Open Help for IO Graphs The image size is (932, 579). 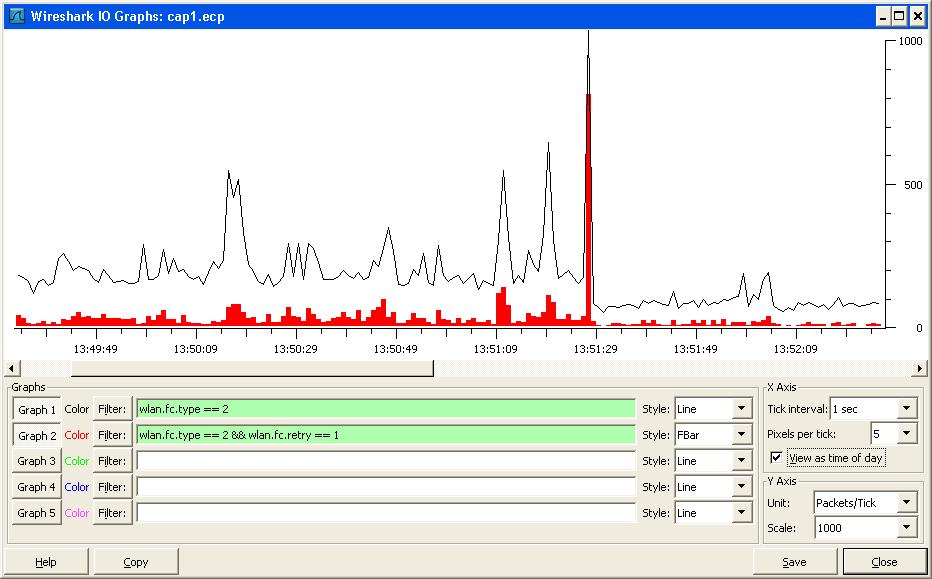tap(47, 561)
